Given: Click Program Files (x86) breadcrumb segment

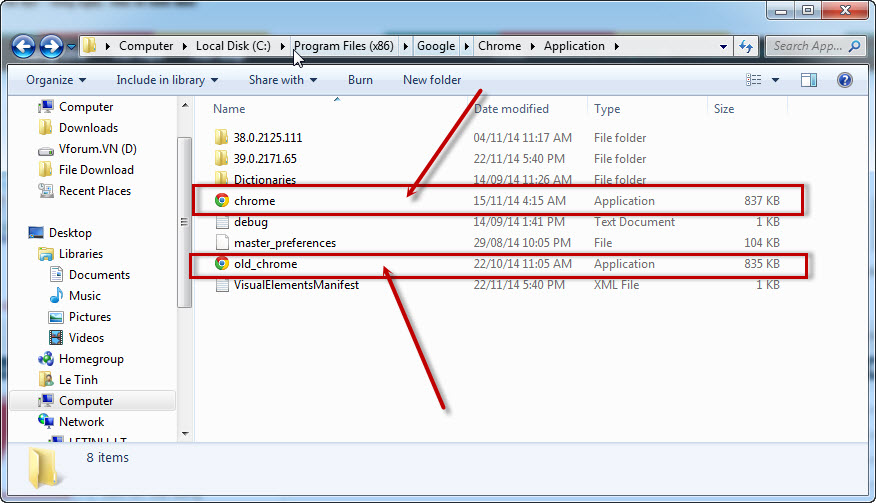Looking at the screenshot, I should [x=344, y=46].
